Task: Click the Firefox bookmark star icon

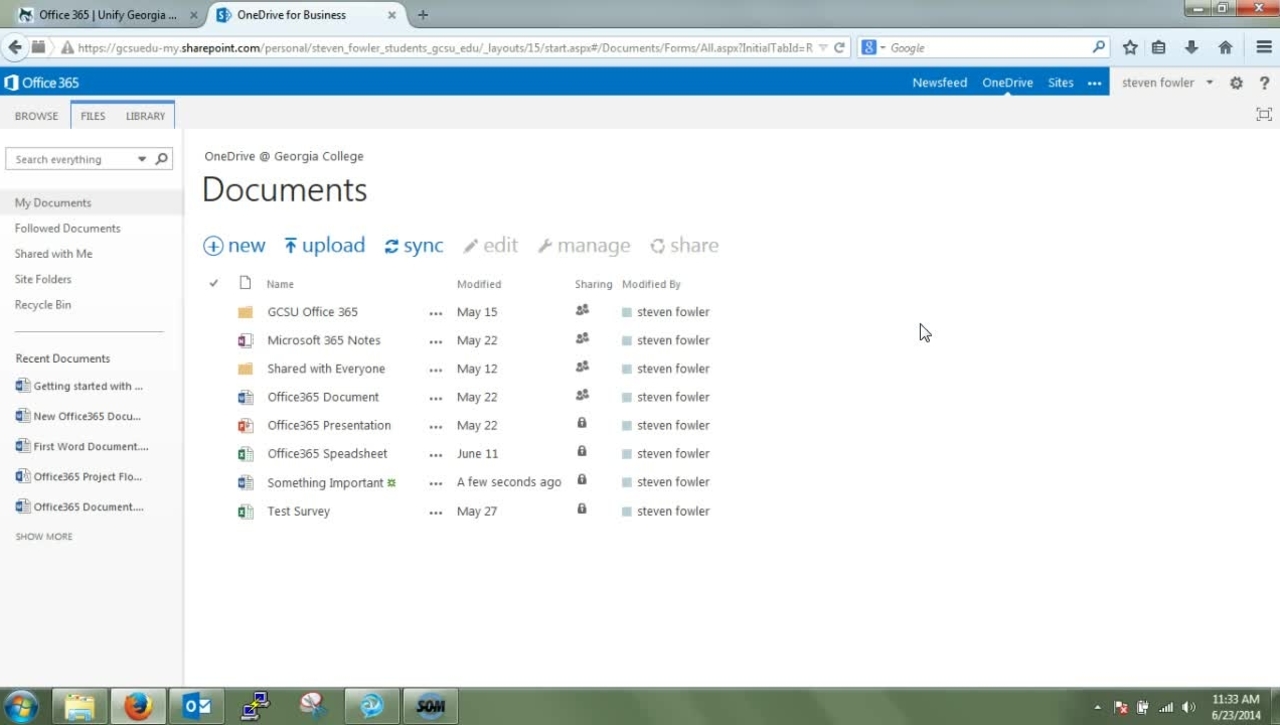Action: (x=1130, y=47)
